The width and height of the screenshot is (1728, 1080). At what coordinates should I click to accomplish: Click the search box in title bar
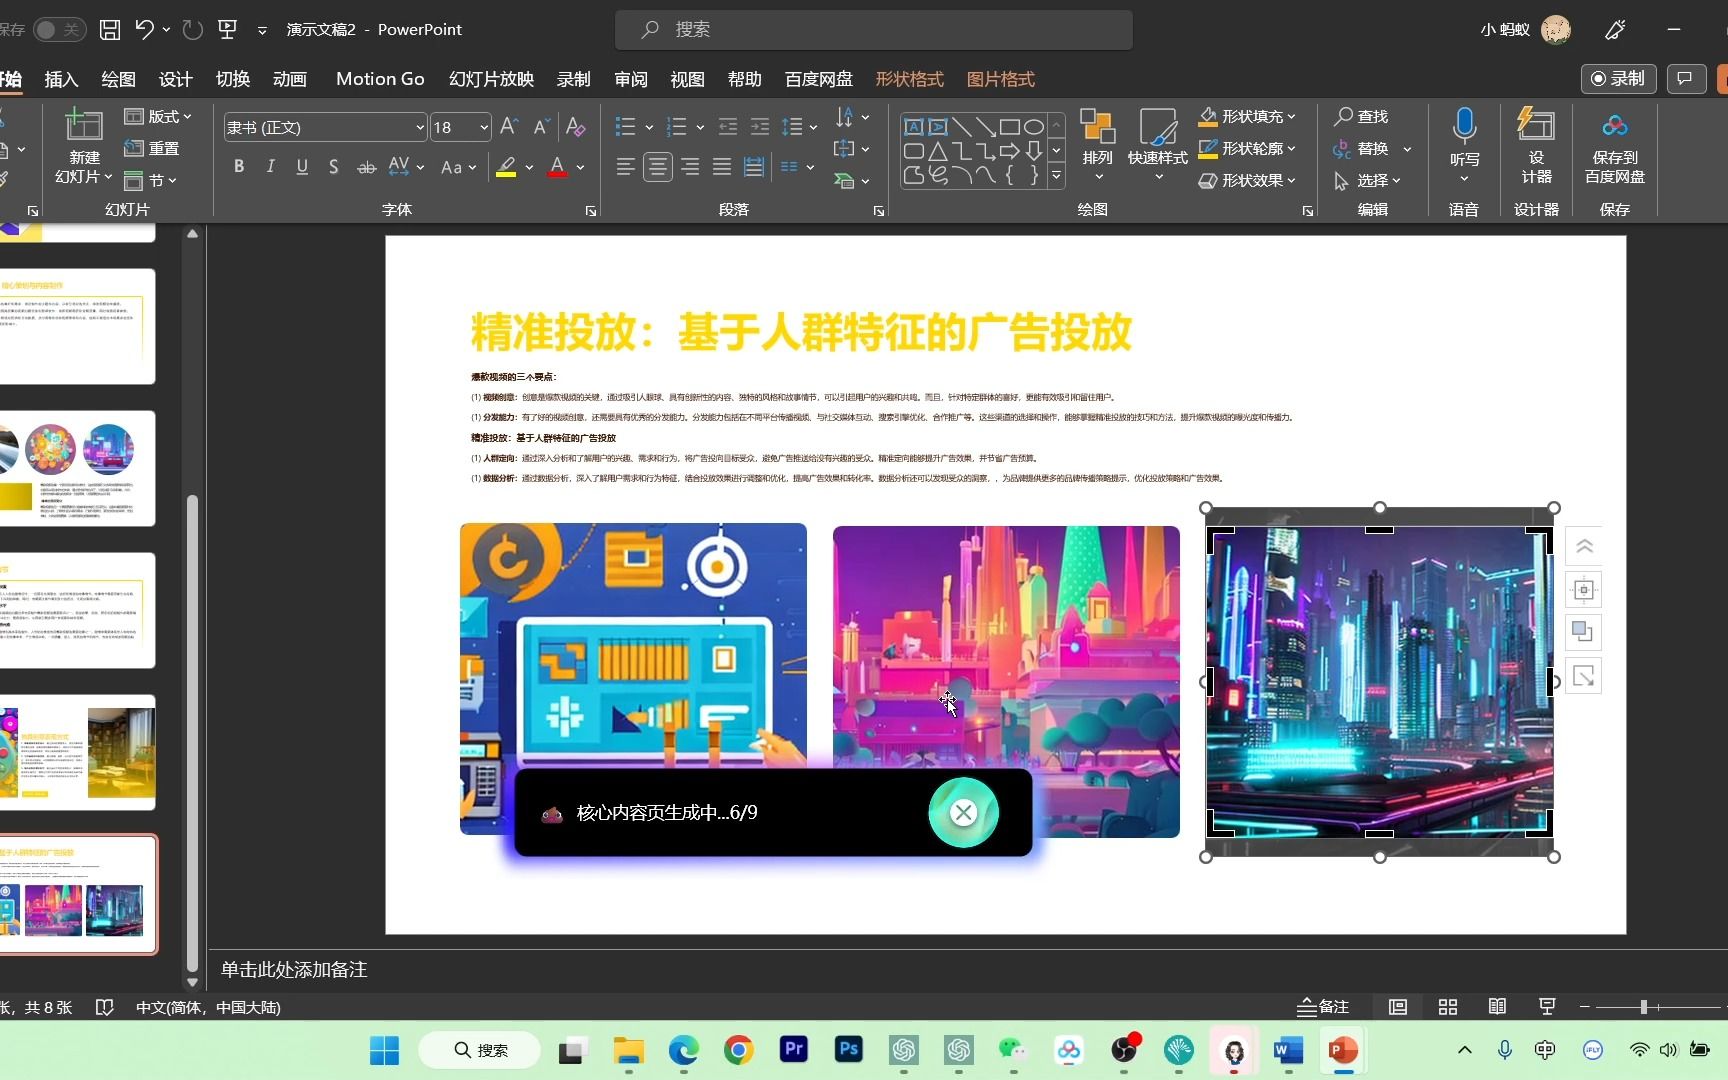point(873,30)
